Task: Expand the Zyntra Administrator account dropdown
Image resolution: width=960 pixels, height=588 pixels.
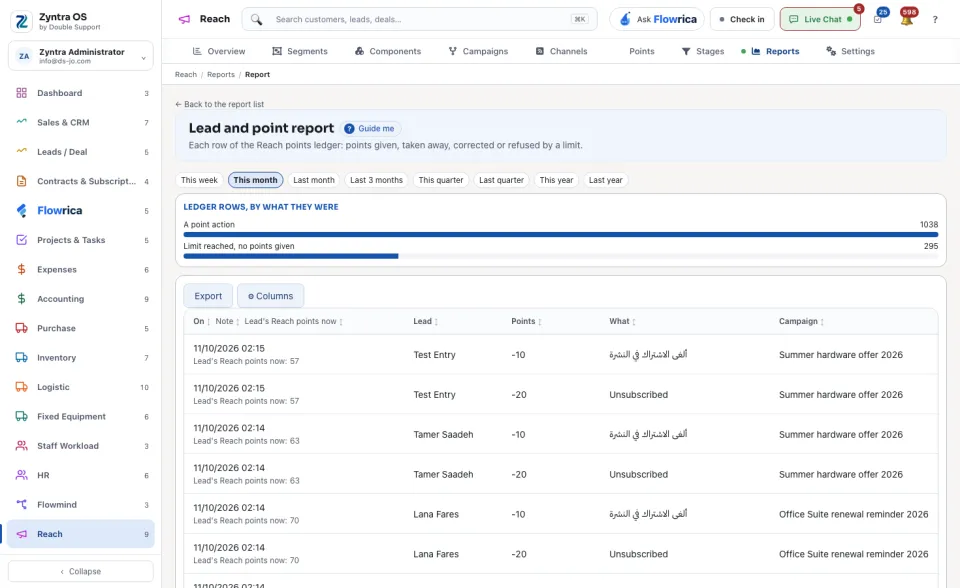Action: 81,56
